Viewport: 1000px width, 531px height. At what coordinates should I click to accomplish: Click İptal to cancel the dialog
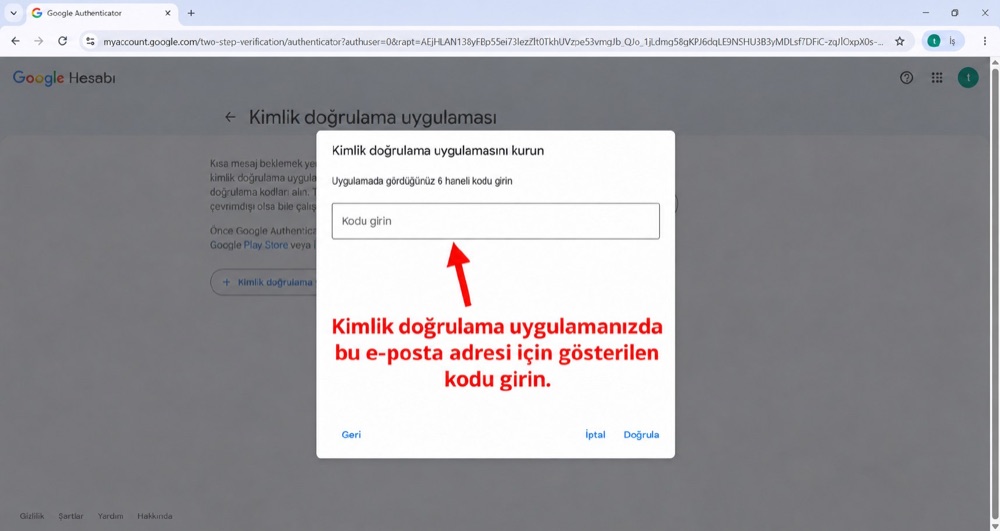point(595,435)
